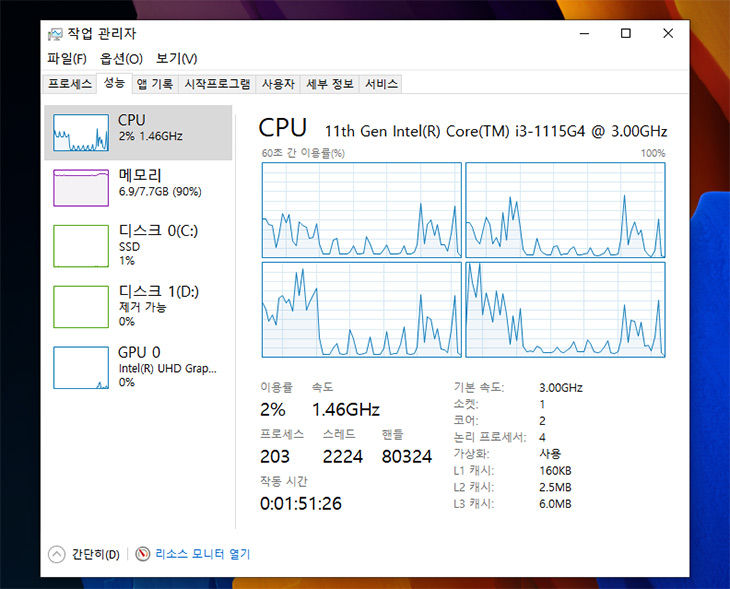This screenshot has width=730, height=589.
Task: Click the Intel(R) UHD Grap... GPU label
Action: (167, 368)
